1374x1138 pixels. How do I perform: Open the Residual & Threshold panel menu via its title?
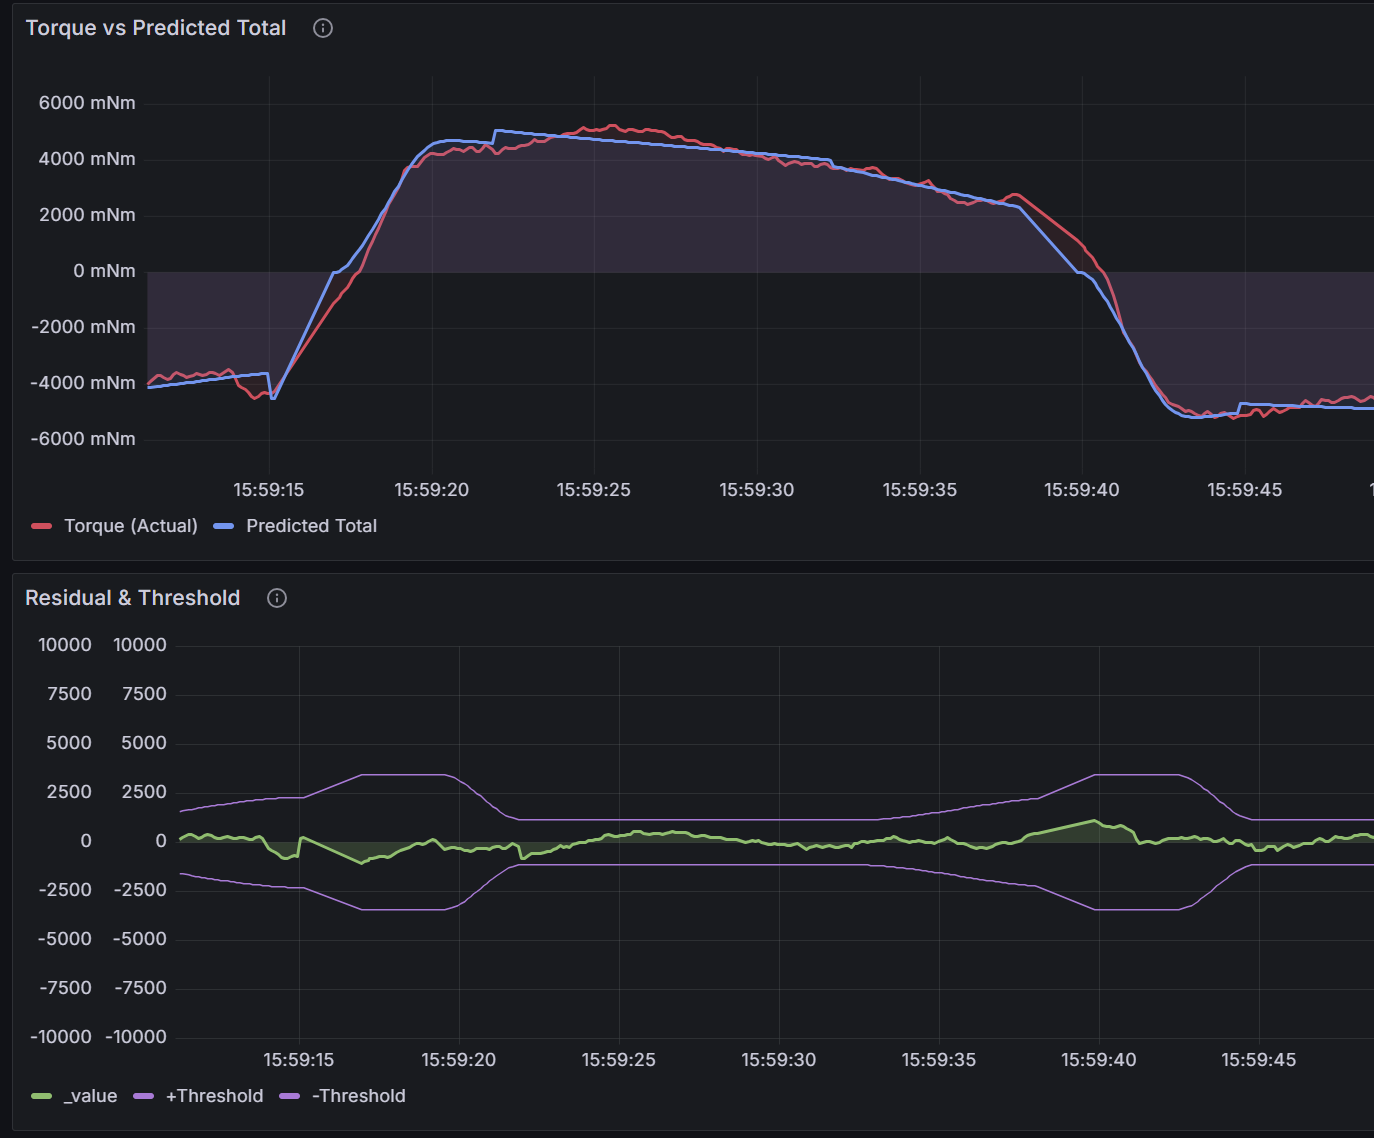pyautogui.click(x=132, y=597)
